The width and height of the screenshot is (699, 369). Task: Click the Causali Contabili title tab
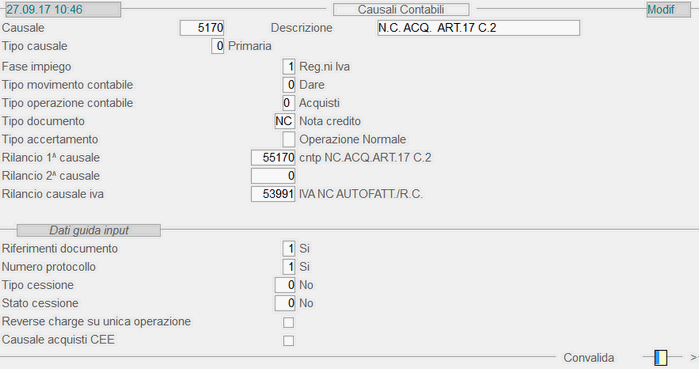point(401,9)
